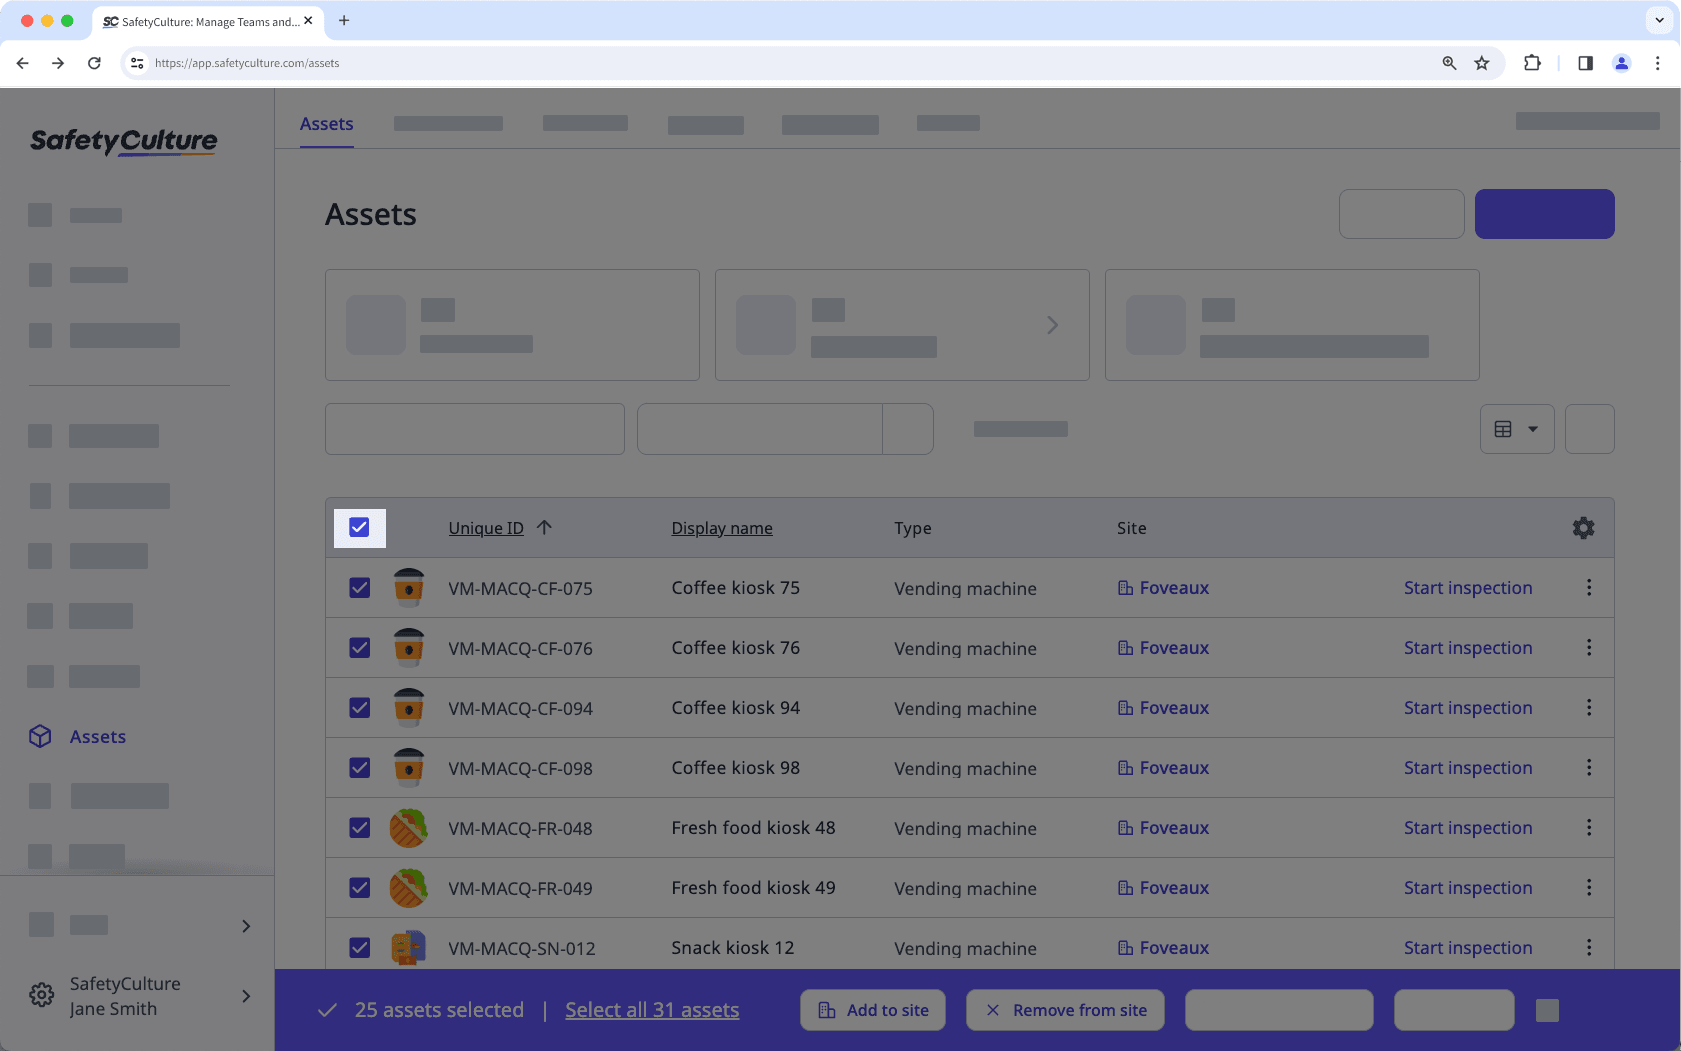The height and width of the screenshot is (1051, 1681).
Task: Select the table view icon above the list
Action: [x=1504, y=428]
